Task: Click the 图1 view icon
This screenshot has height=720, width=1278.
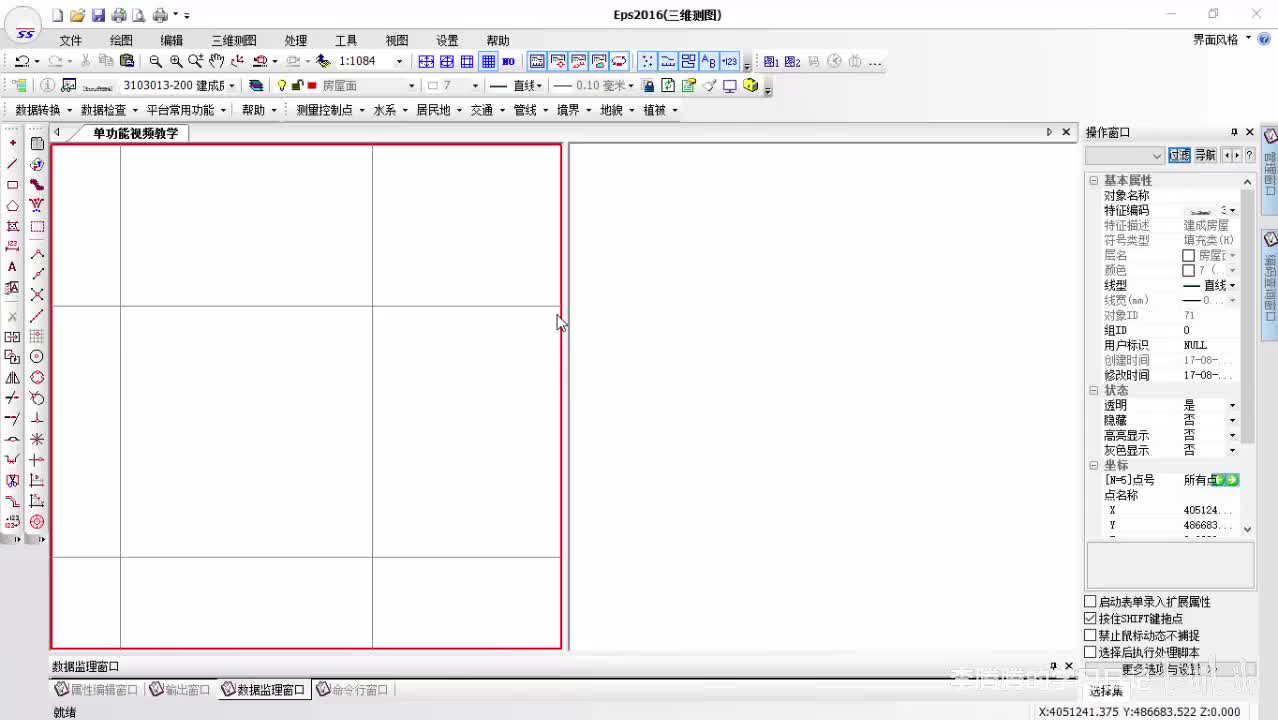Action: tap(772, 61)
